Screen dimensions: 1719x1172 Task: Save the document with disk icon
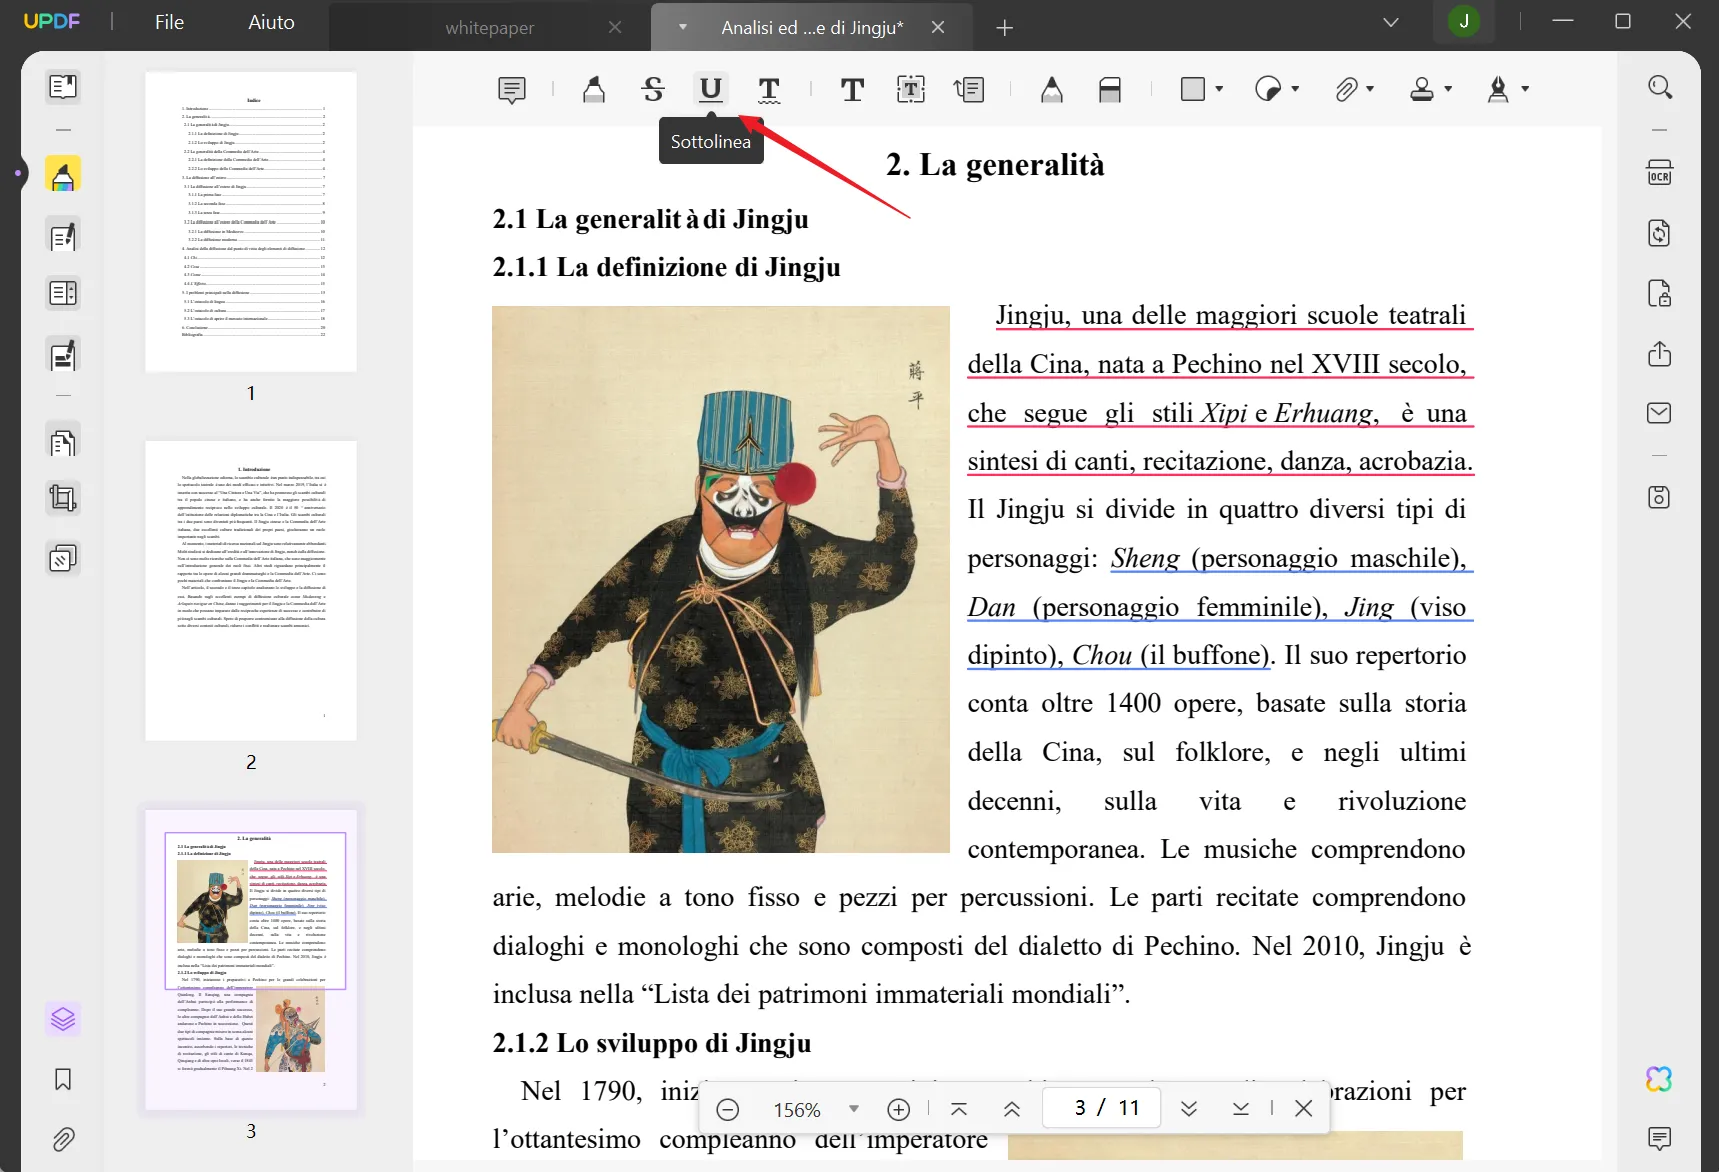pos(1660,497)
